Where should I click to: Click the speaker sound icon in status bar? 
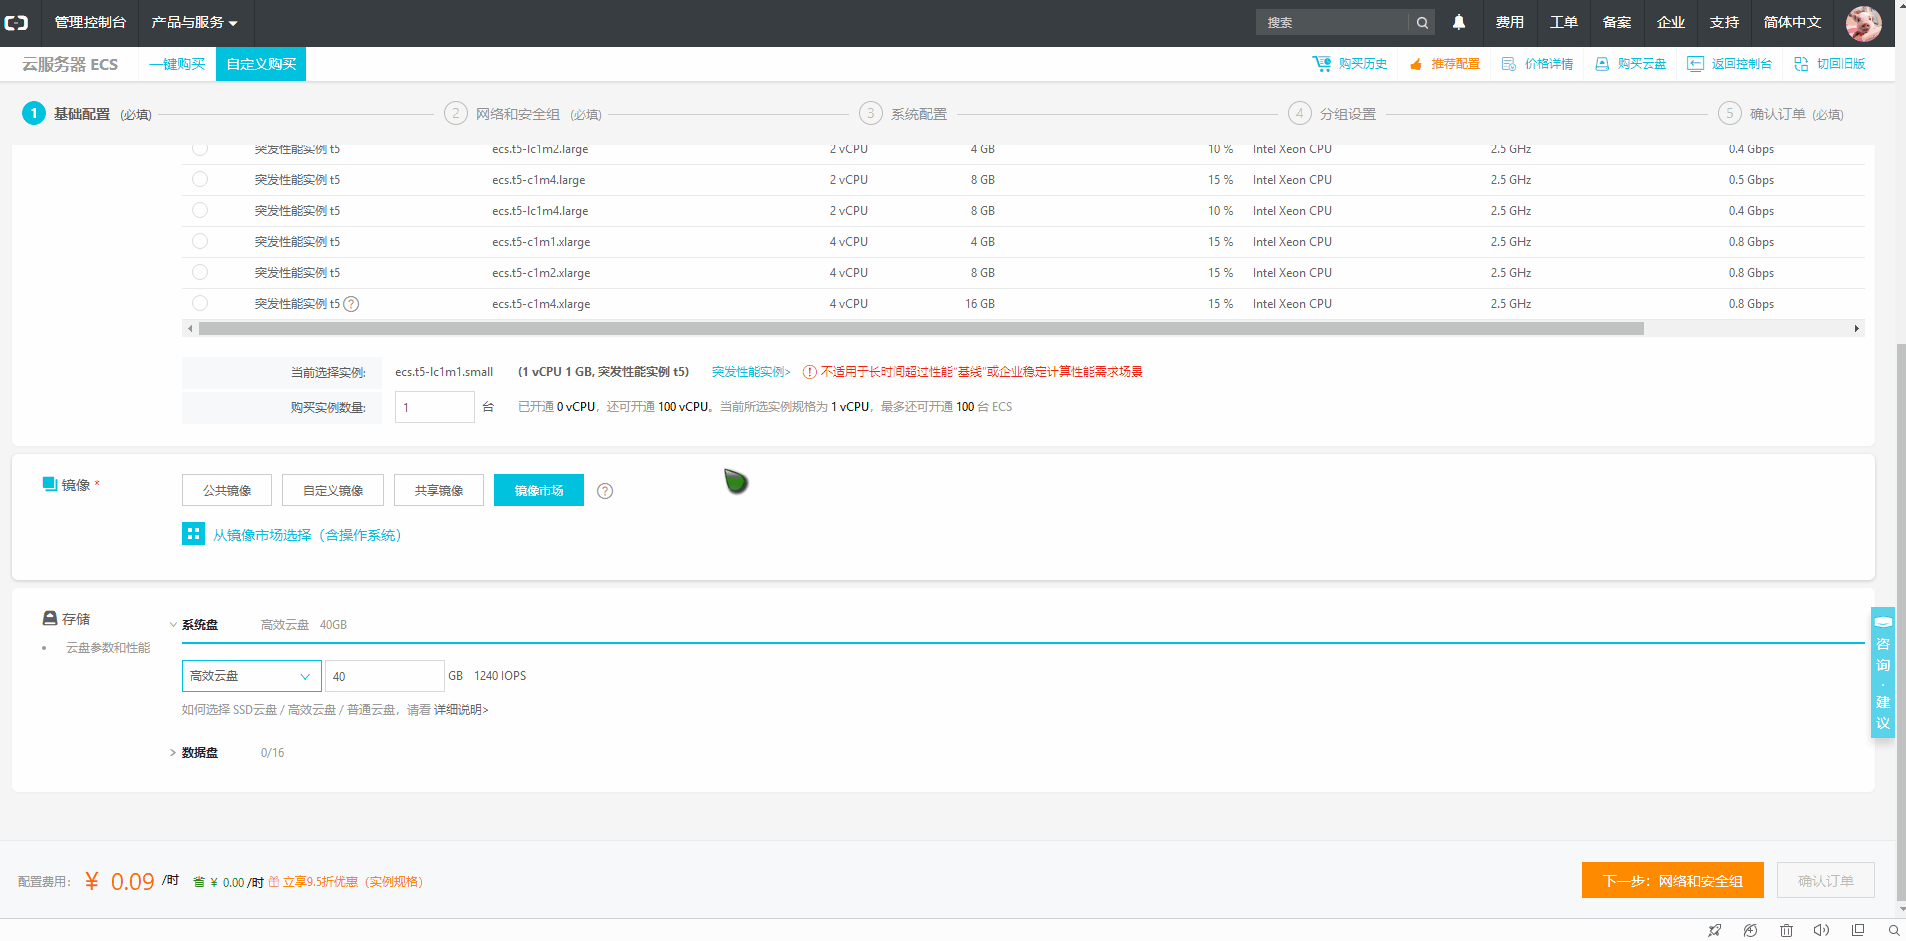1821,930
